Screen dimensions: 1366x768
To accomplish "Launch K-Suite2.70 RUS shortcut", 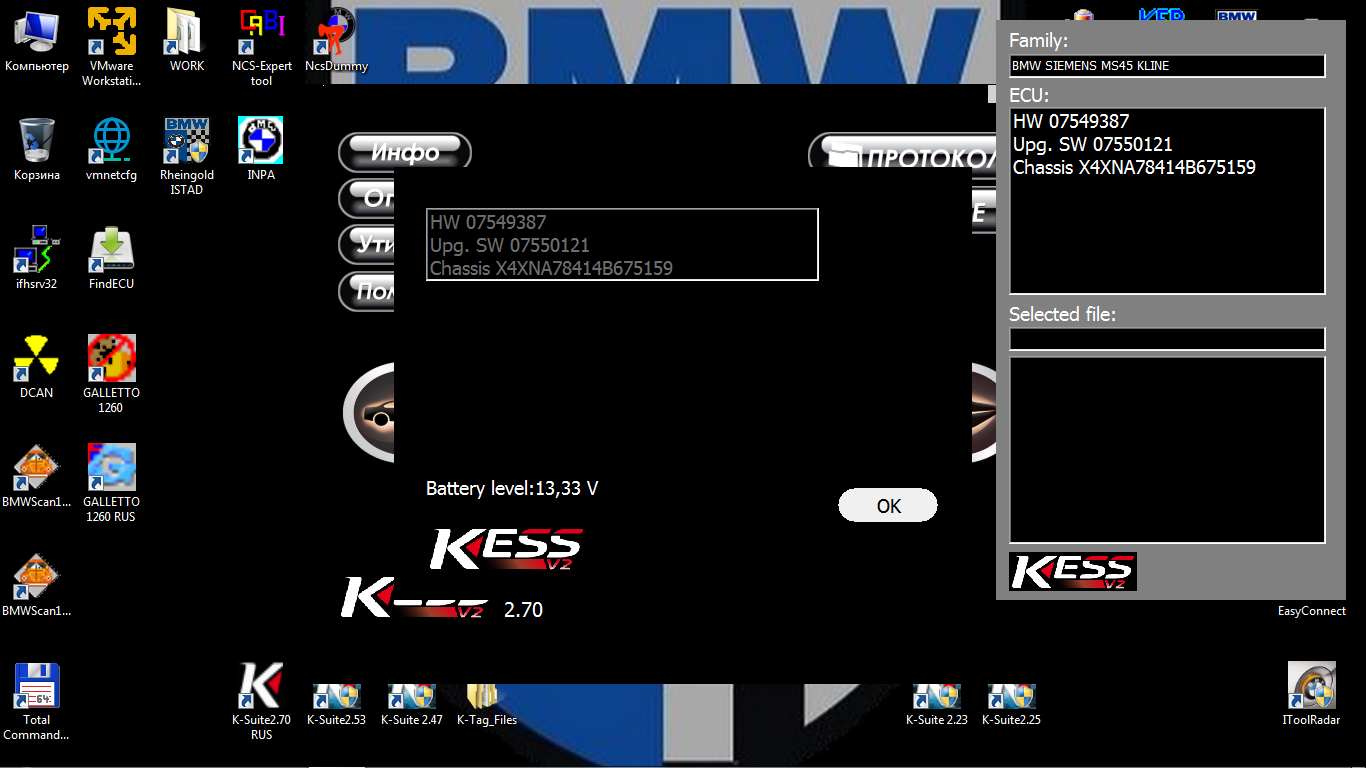I will point(260,687).
